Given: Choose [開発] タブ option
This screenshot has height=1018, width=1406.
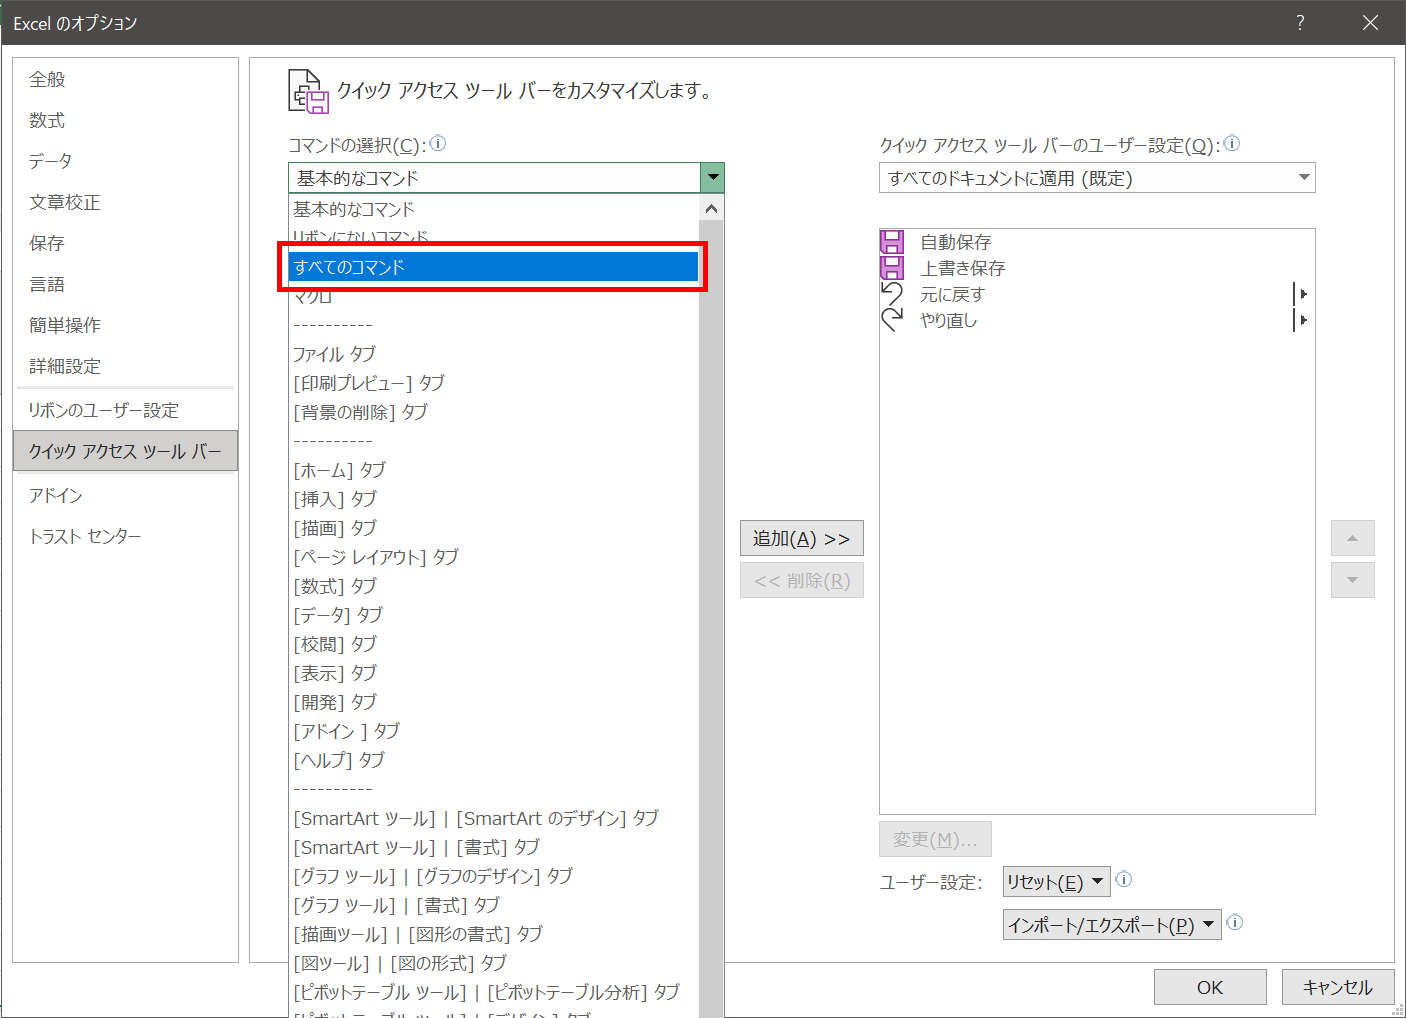Looking at the screenshot, I should pos(494,702).
